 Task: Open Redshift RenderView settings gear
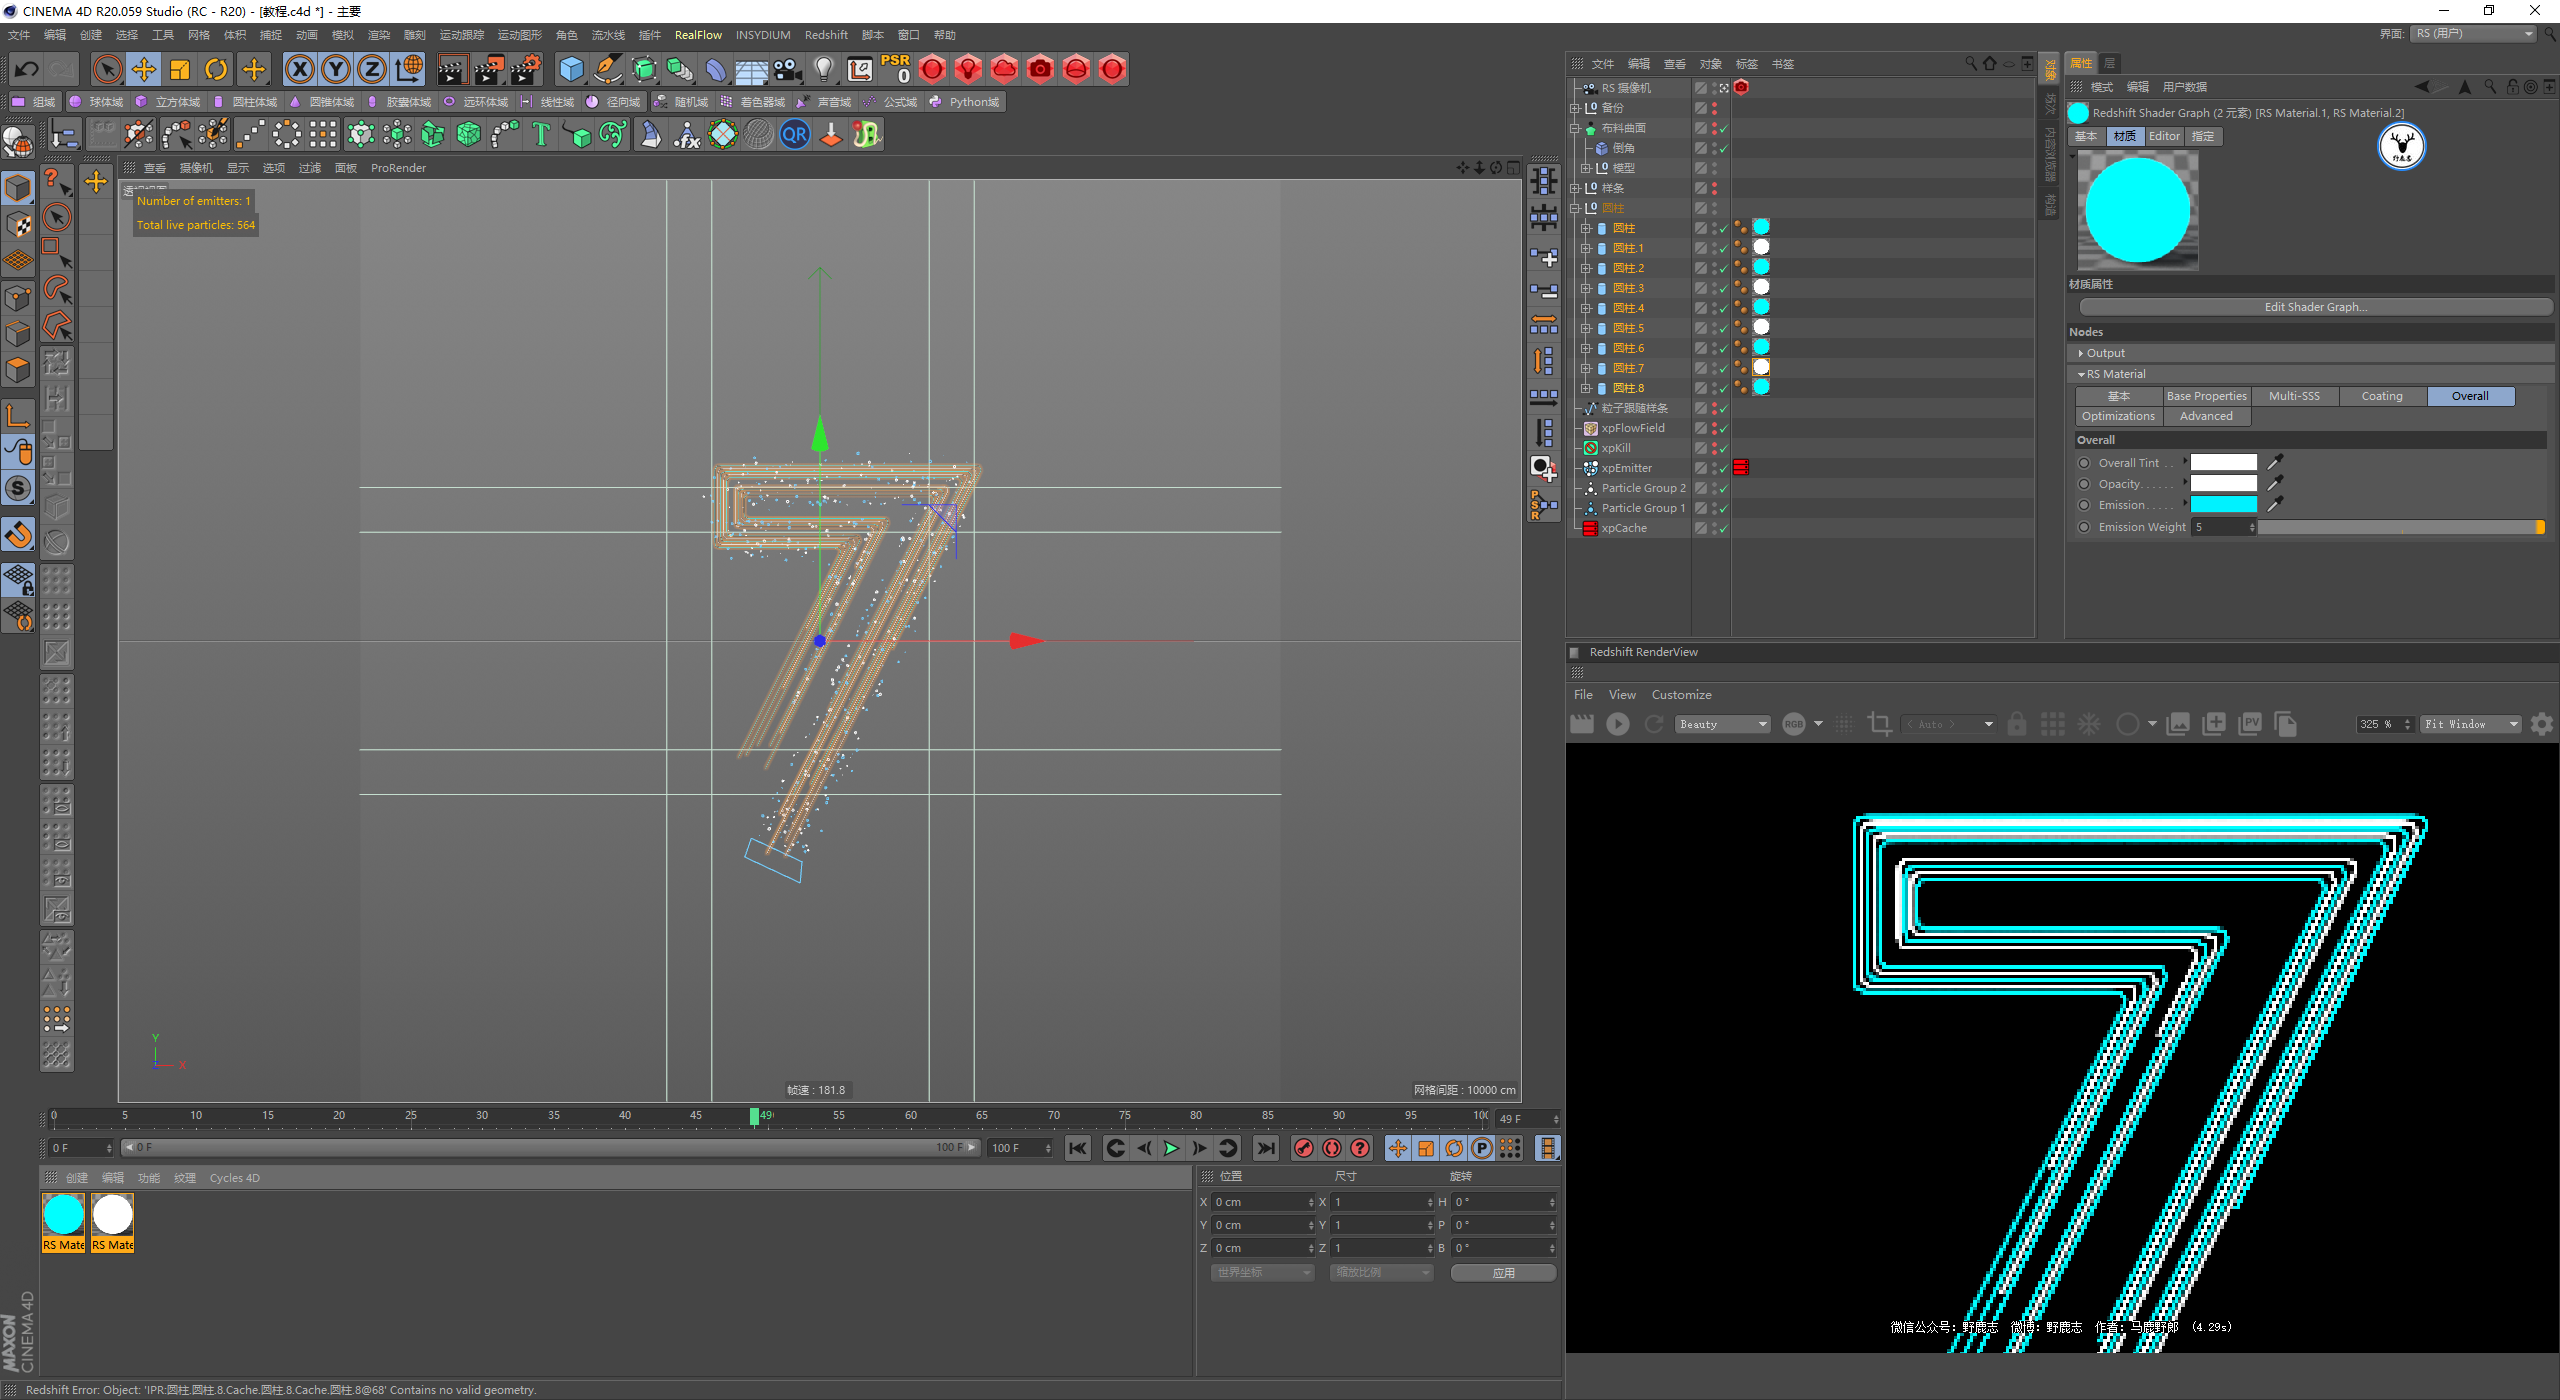[2541, 724]
